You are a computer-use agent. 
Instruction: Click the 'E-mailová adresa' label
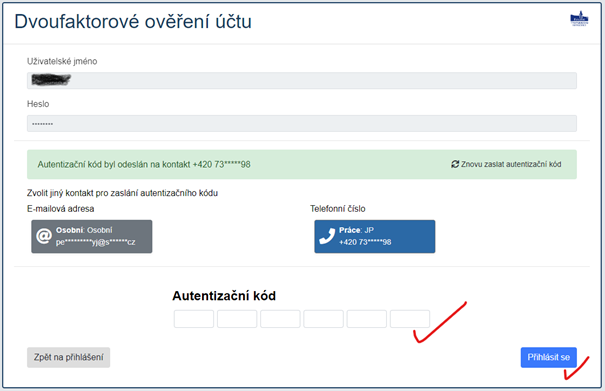click(x=61, y=209)
